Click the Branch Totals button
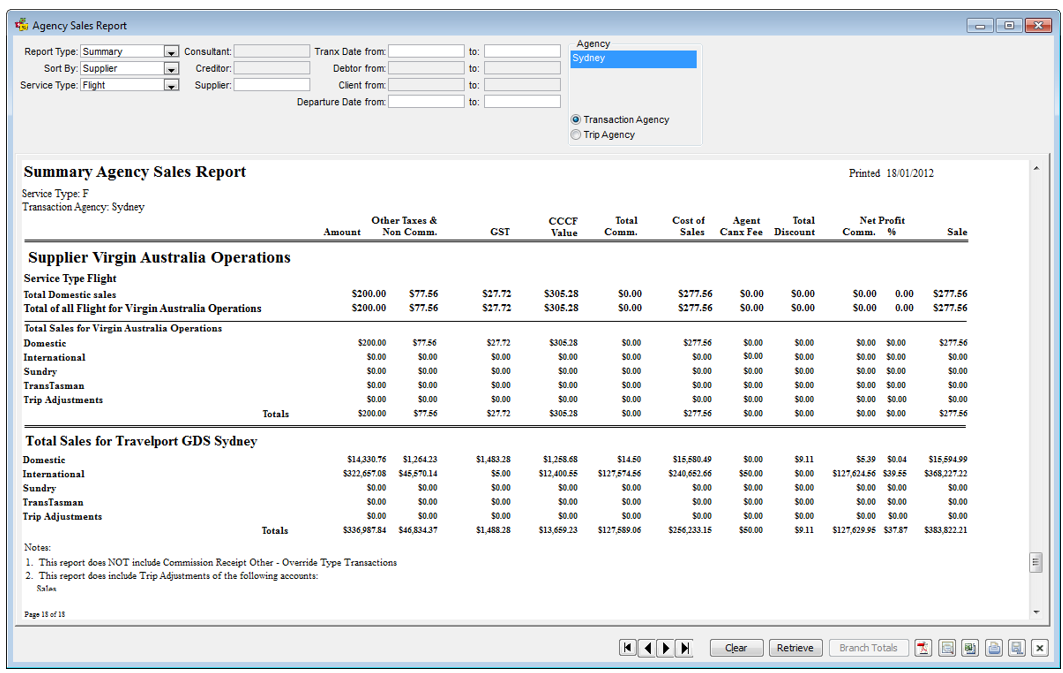Screen dimensions: 1063x673 pyautogui.click(x=868, y=647)
